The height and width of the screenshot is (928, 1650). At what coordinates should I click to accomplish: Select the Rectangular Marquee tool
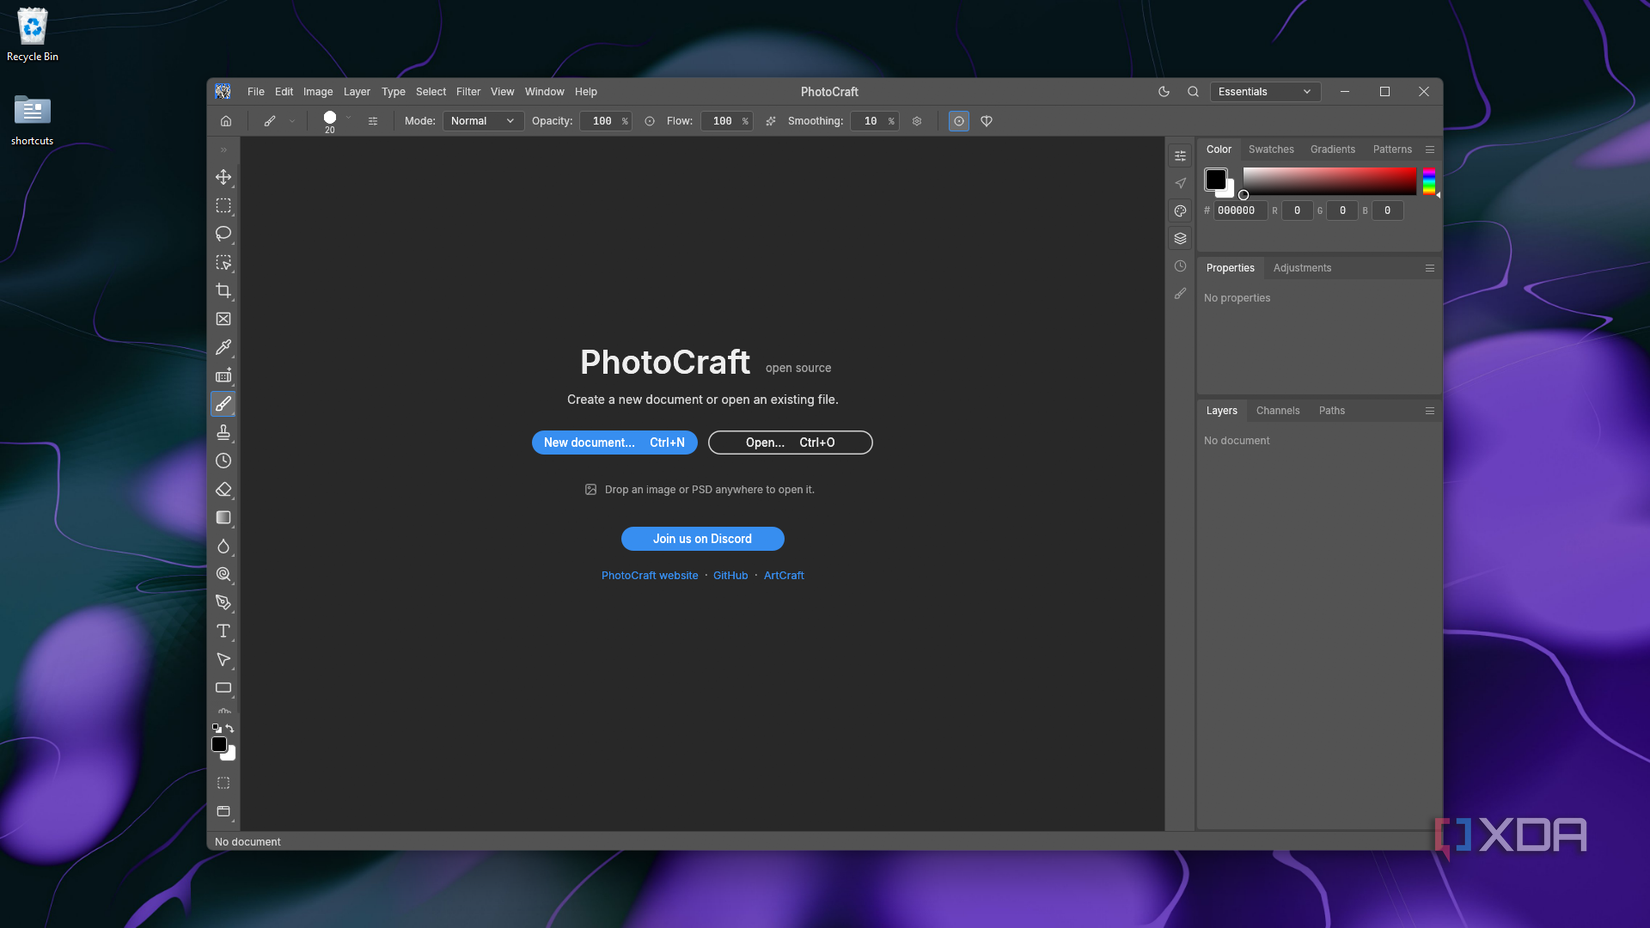pos(223,205)
